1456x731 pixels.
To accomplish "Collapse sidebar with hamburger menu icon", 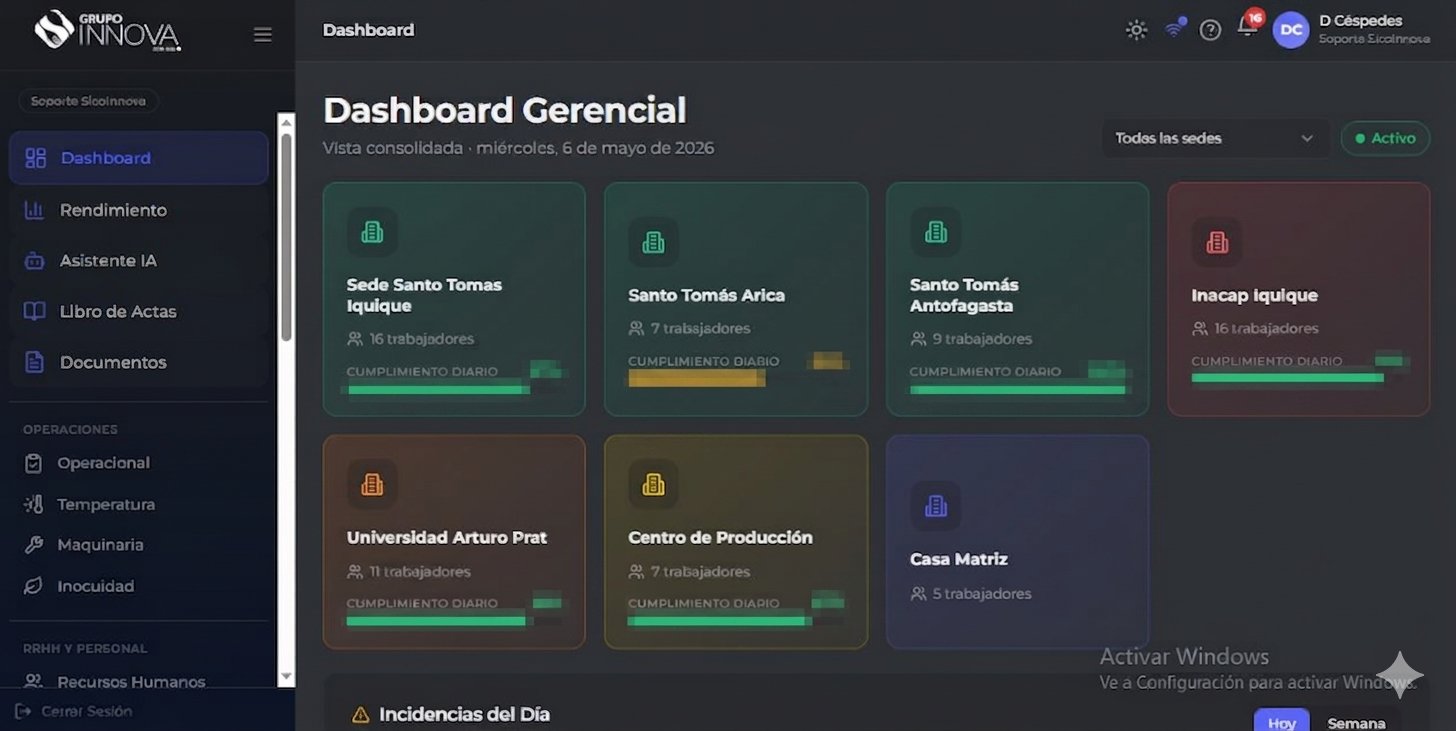I will tap(263, 35).
